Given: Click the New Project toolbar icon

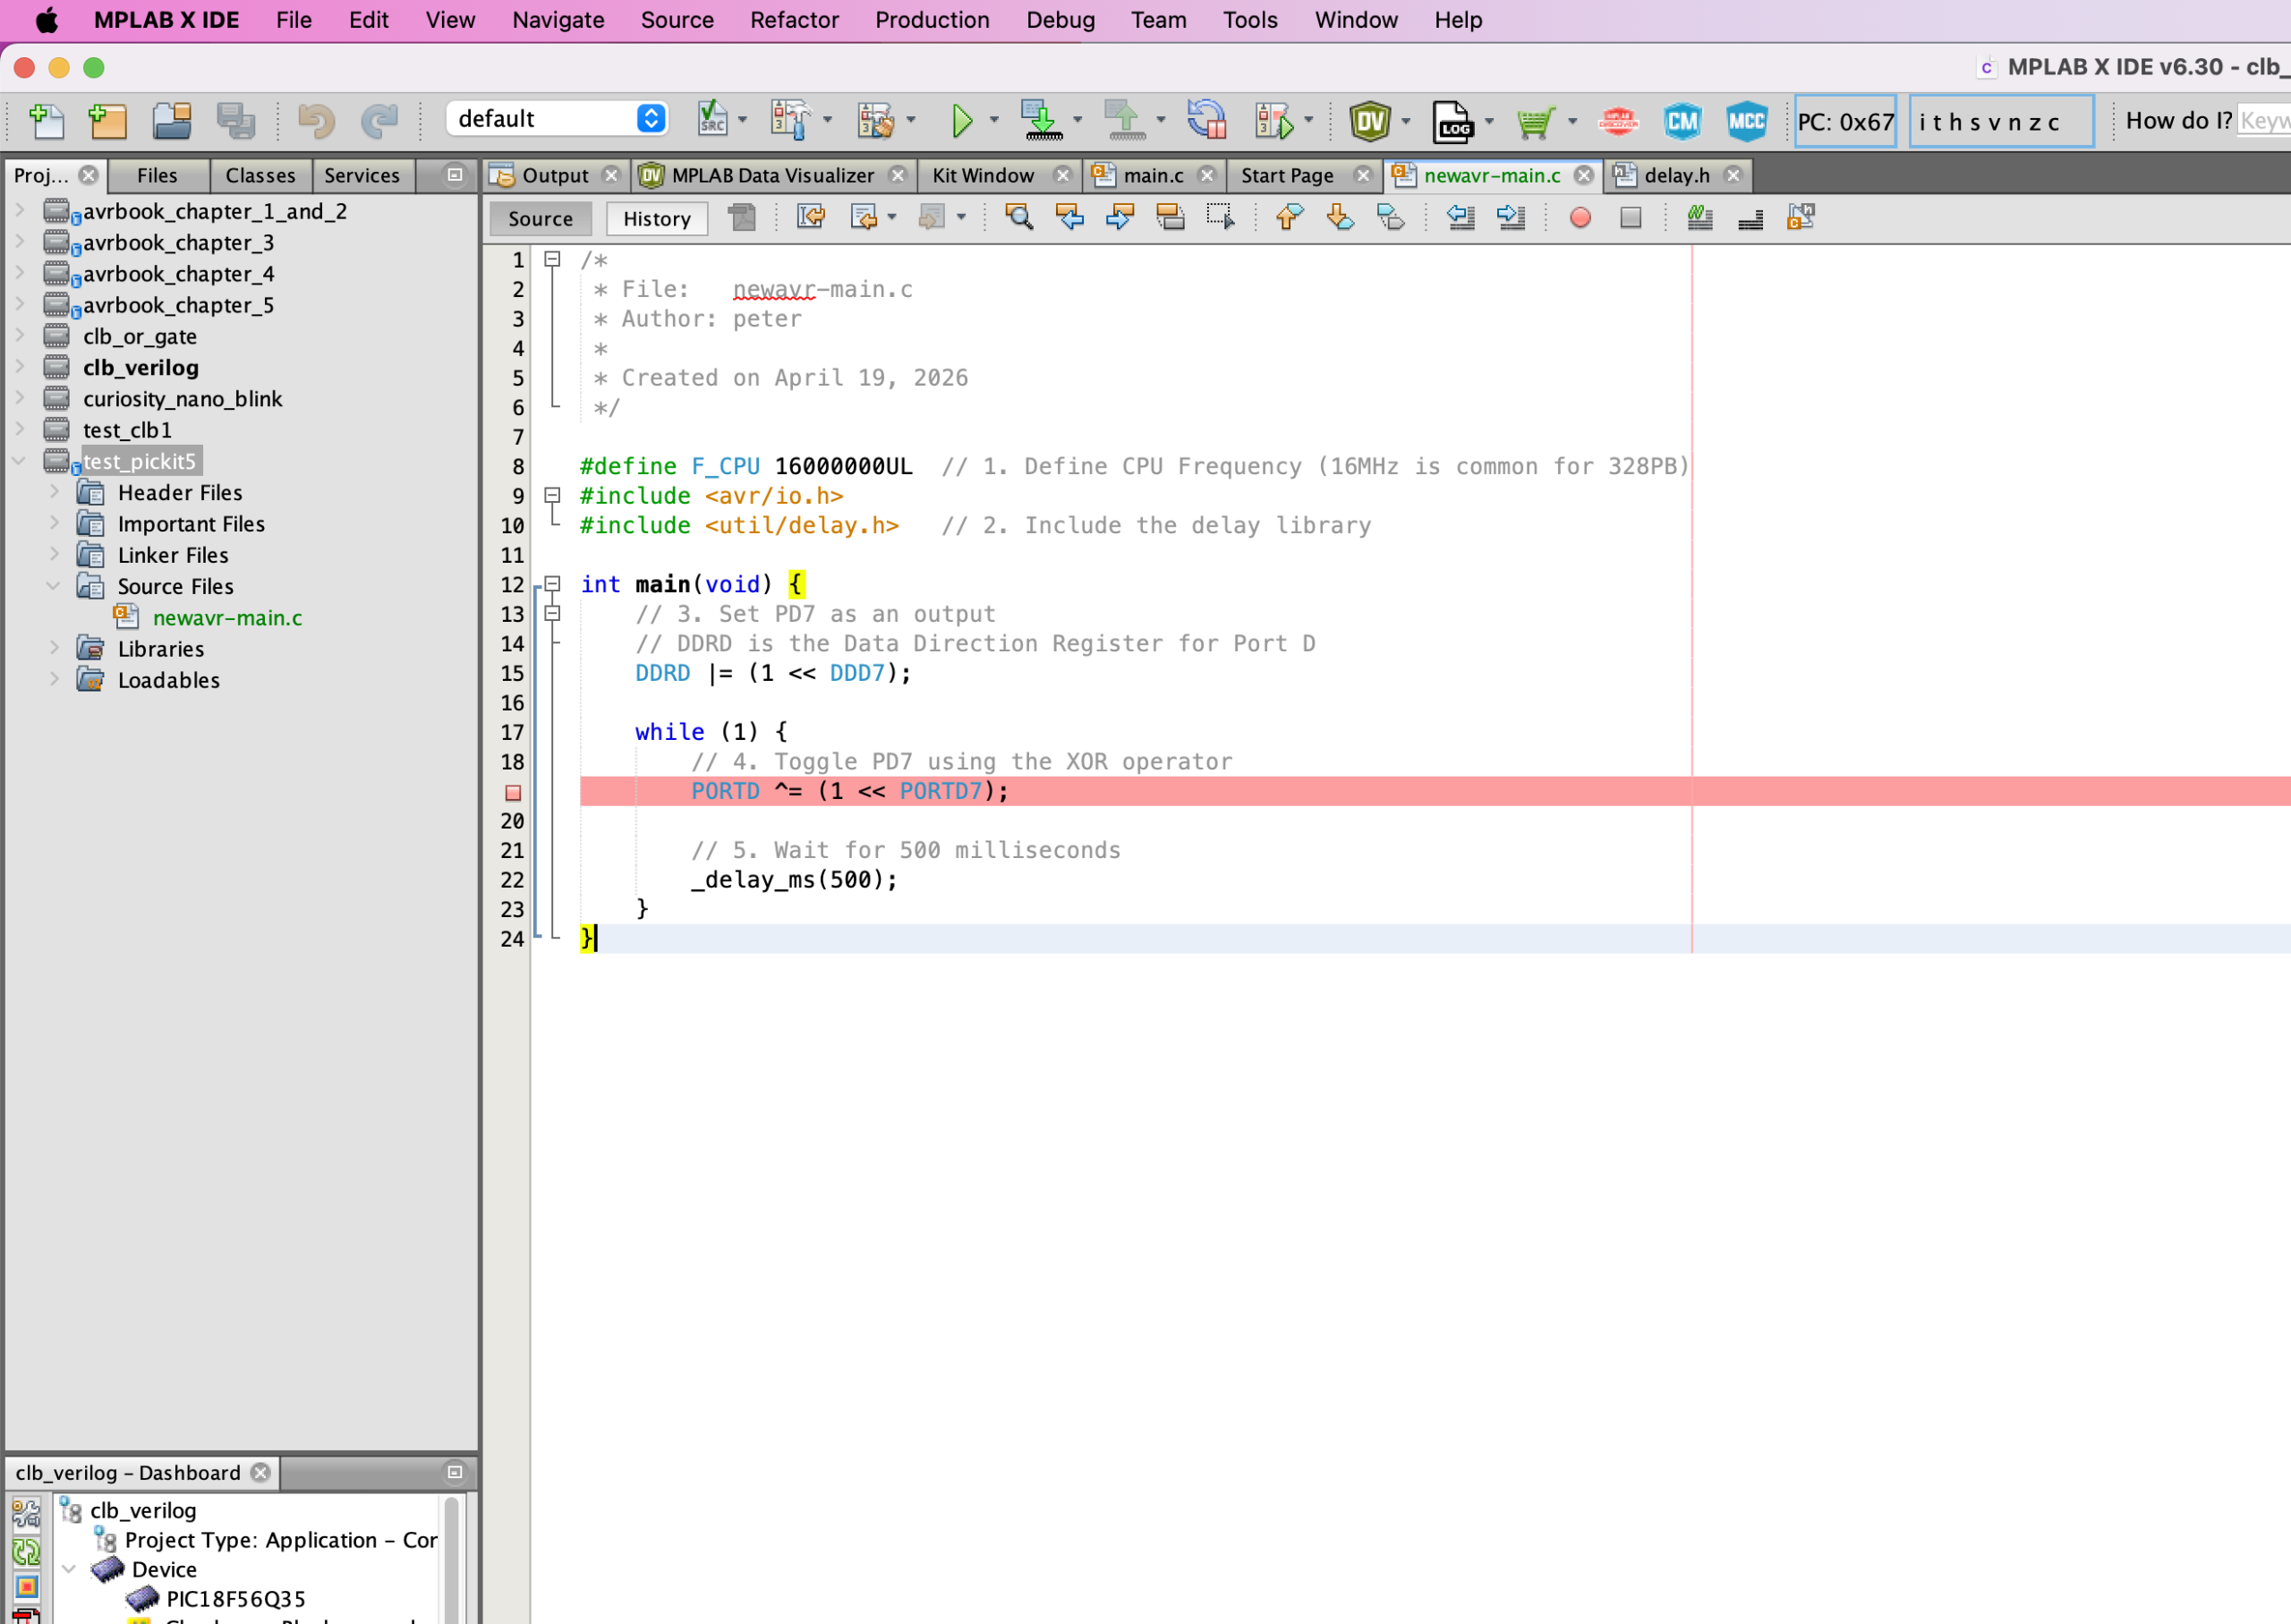Looking at the screenshot, I should click(x=107, y=121).
